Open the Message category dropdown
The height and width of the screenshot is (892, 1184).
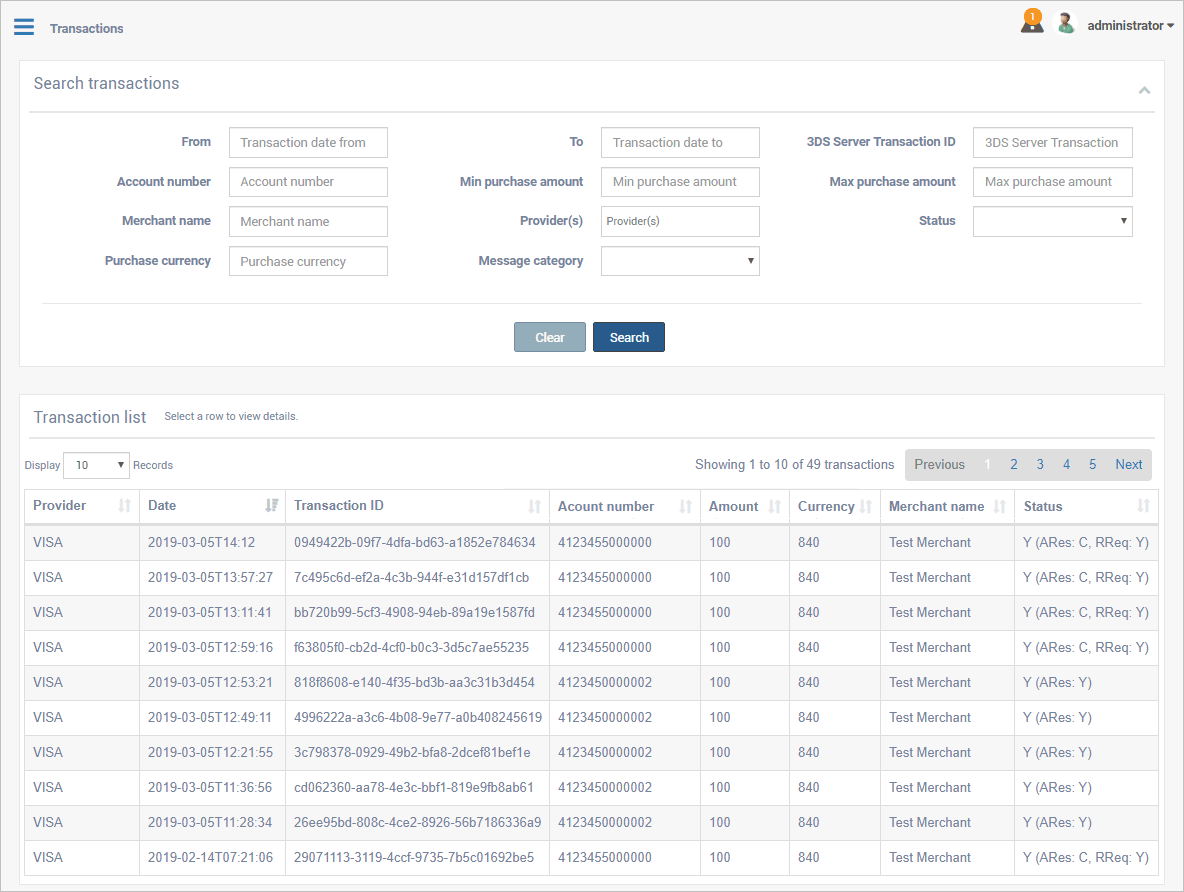click(680, 261)
